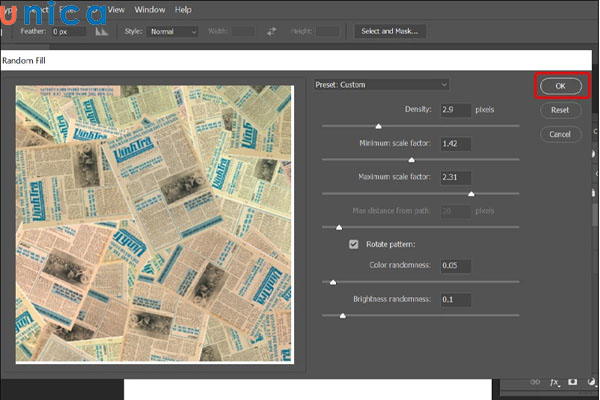
Task: Click the Color randomness value field
Action: coord(455,265)
